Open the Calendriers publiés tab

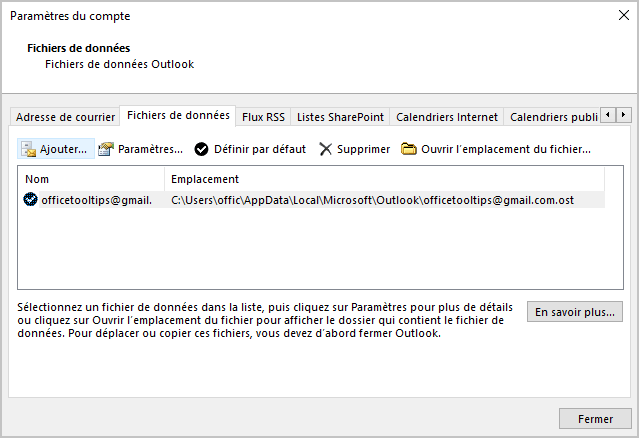coord(554,117)
